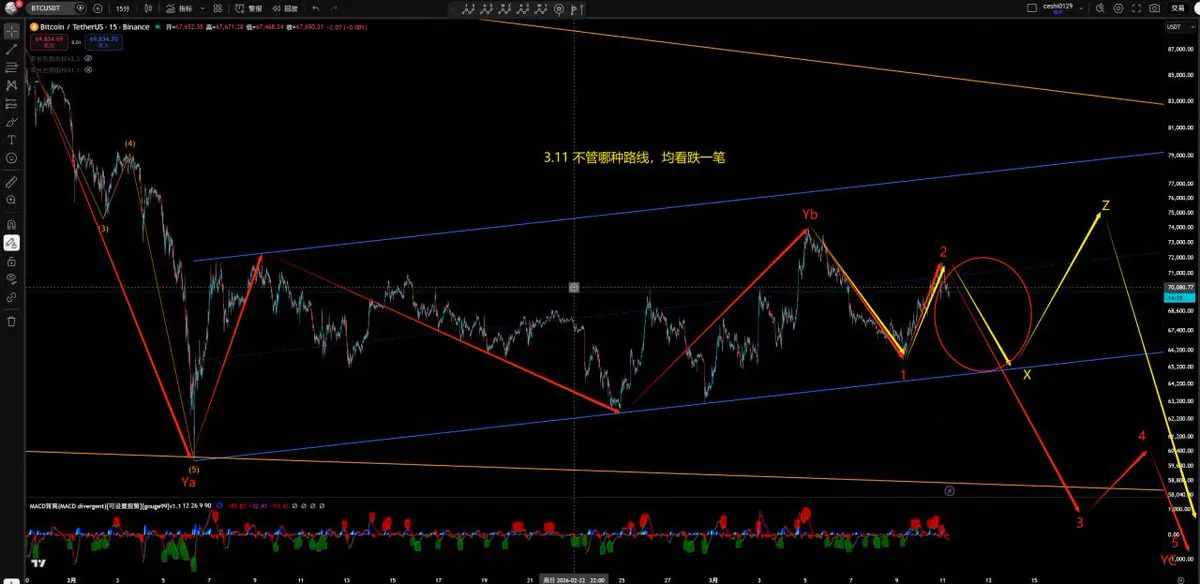Open the forecasting and measurement tools
Viewport: 1200px width, 584px height.
[12, 103]
